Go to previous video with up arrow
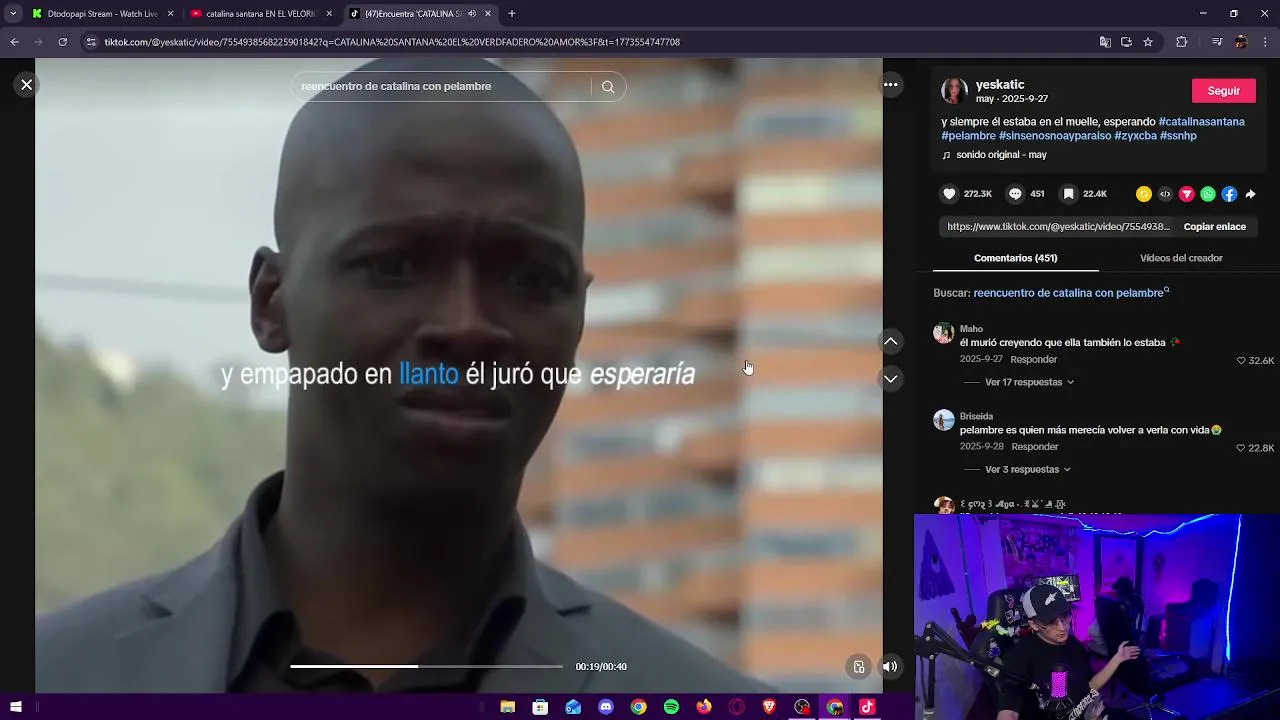Image resolution: width=1280 pixels, height=720 pixels. (x=890, y=342)
